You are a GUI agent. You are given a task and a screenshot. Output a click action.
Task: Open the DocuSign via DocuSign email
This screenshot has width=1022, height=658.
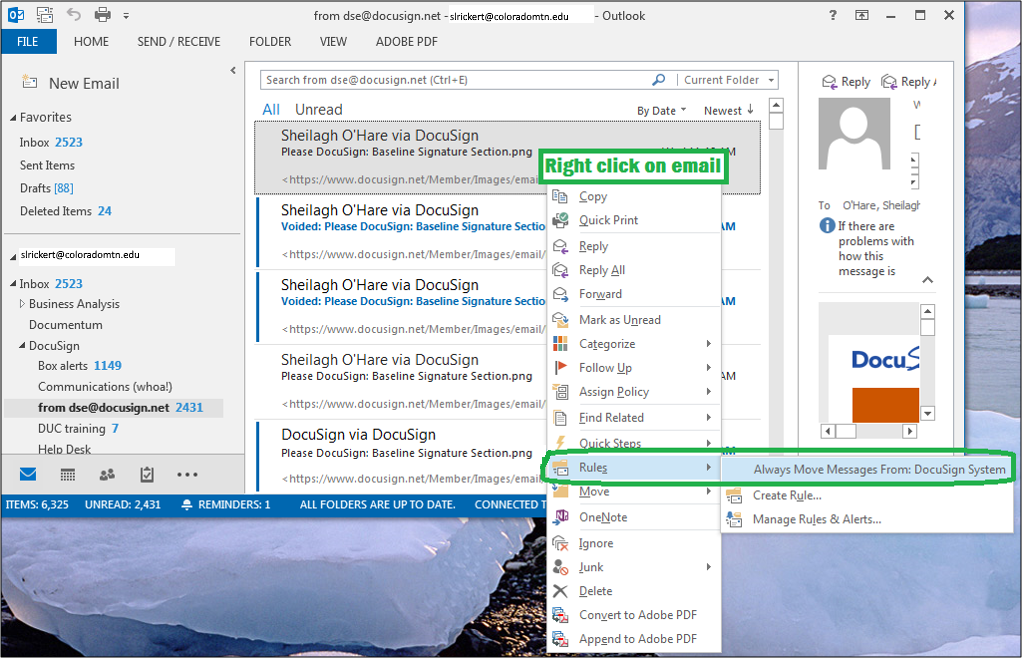coord(400,455)
